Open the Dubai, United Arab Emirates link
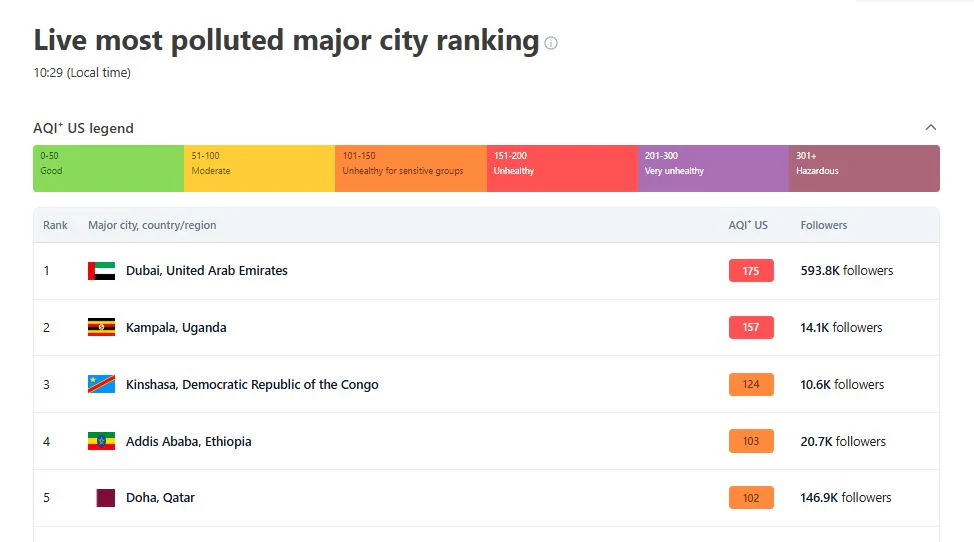974x542 pixels. 206,271
